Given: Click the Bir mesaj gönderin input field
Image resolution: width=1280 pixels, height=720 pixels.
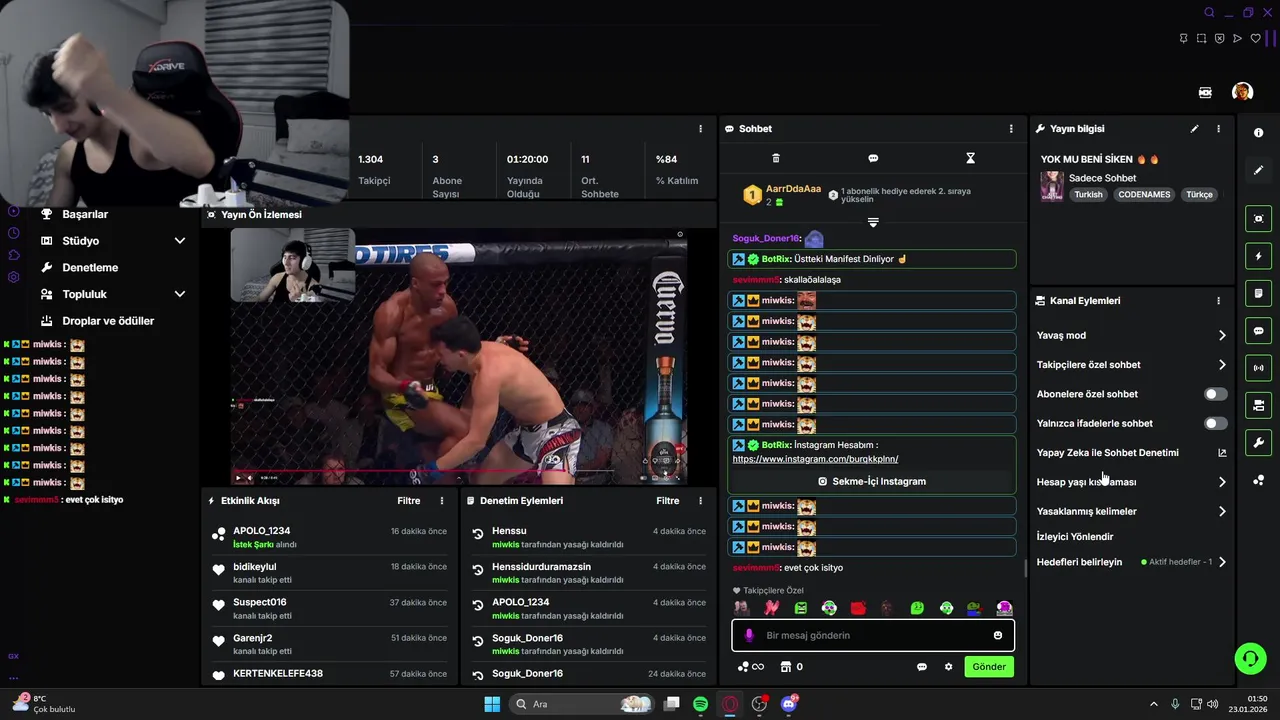Looking at the screenshot, I should [x=875, y=636].
